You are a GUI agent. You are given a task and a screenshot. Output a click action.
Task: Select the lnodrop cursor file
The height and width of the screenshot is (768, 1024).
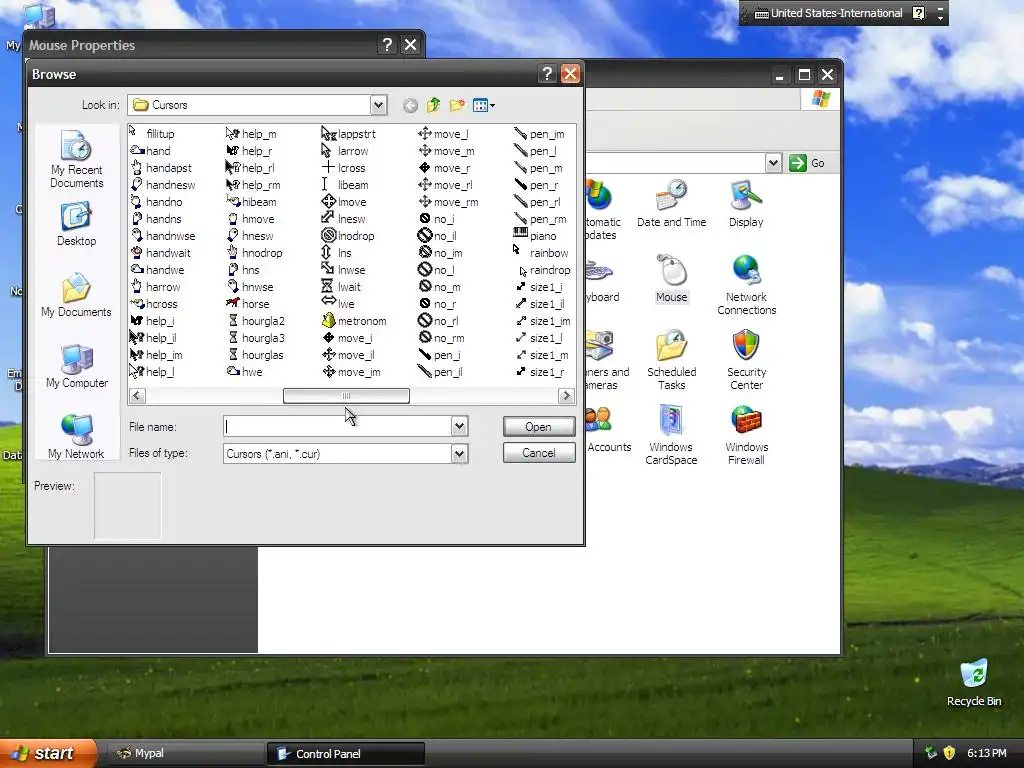348,236
